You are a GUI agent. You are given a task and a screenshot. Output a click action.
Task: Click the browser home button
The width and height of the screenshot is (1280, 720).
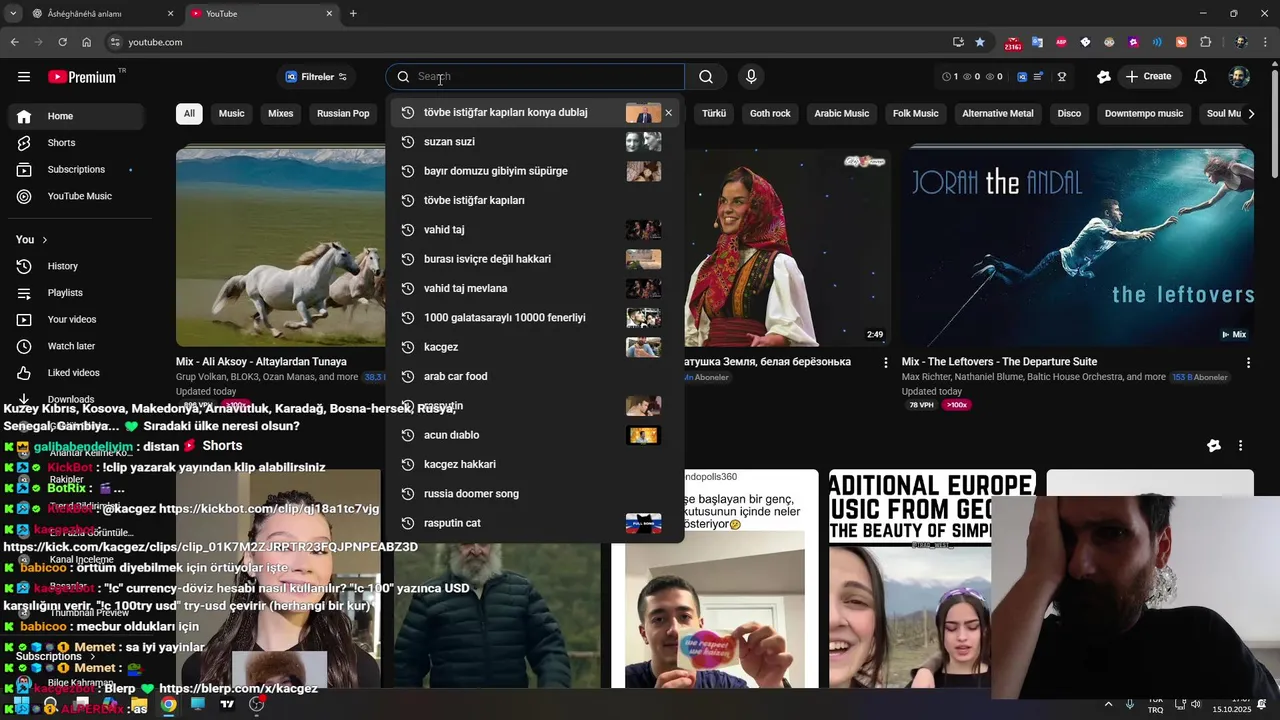[86, 42]
